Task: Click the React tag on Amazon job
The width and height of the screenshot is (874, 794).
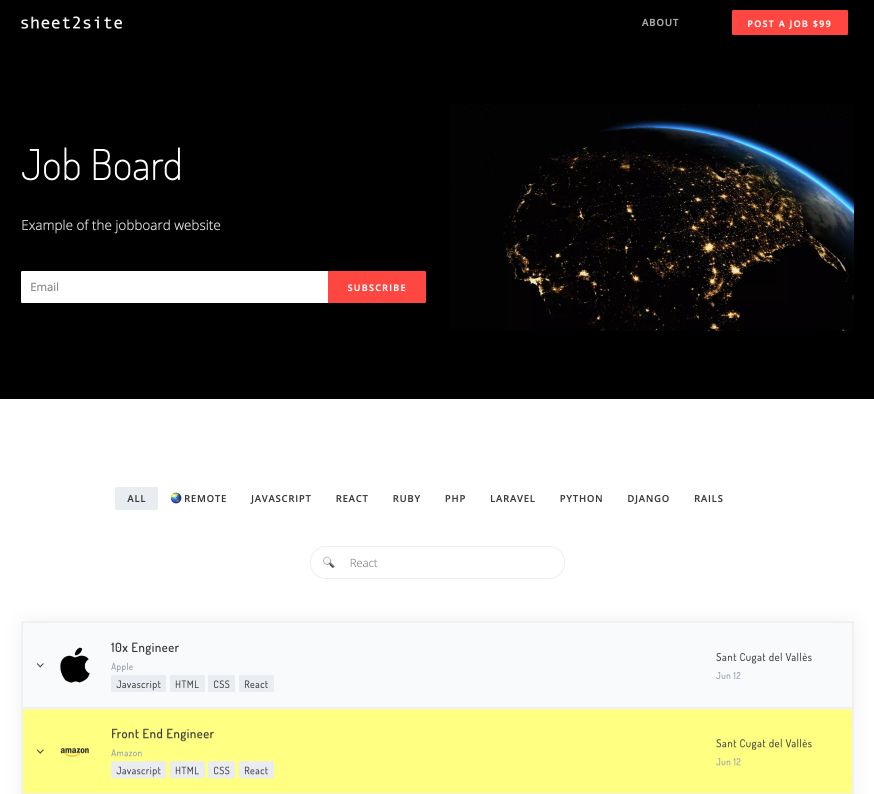Action: [x=256, y=770]
